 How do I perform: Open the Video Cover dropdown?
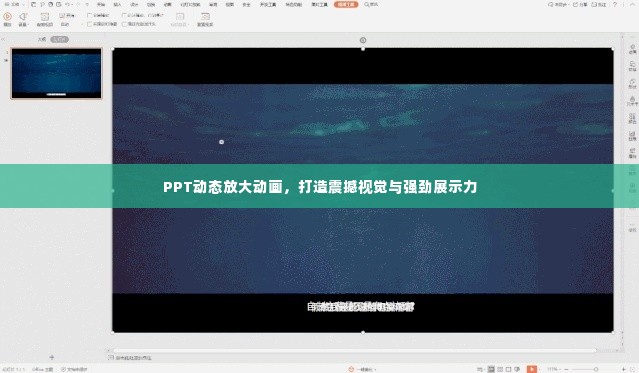pos(179,19)
